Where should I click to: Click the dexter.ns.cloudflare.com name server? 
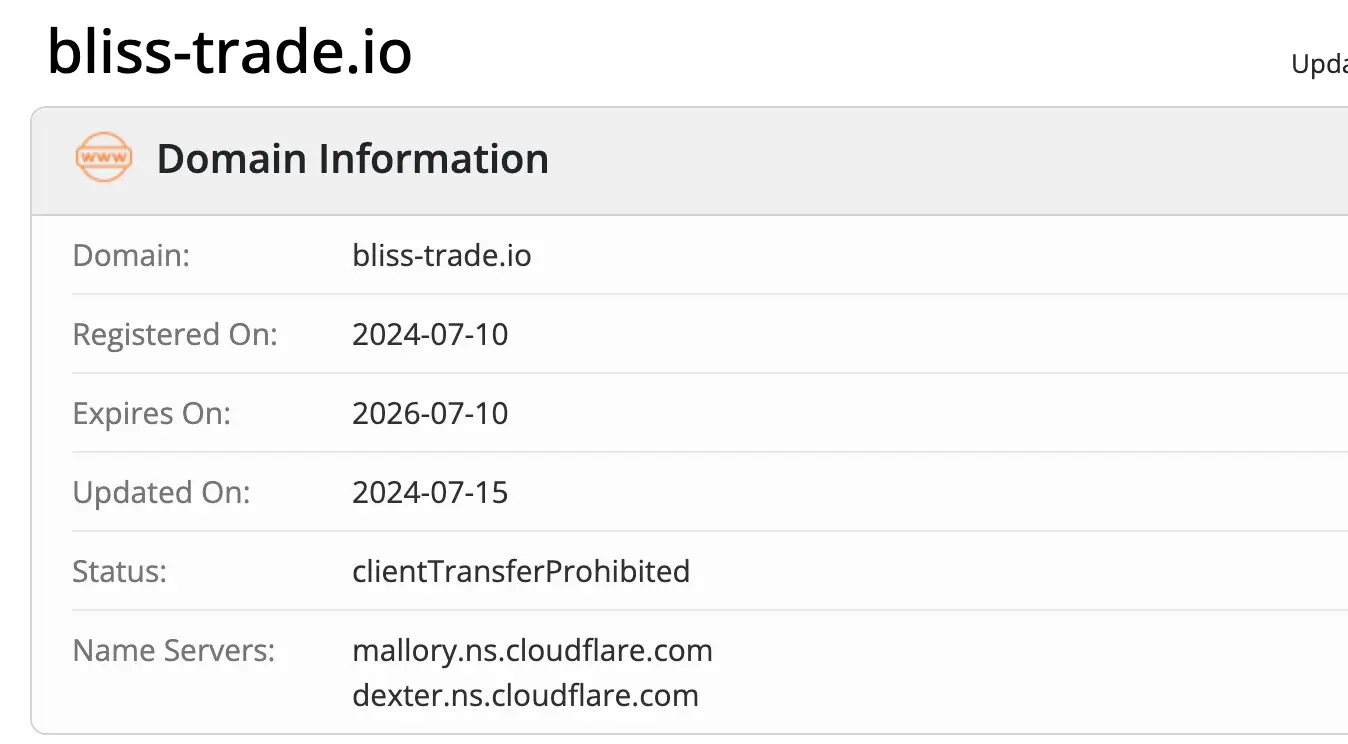pyautogui.click(x=525, y=695)
